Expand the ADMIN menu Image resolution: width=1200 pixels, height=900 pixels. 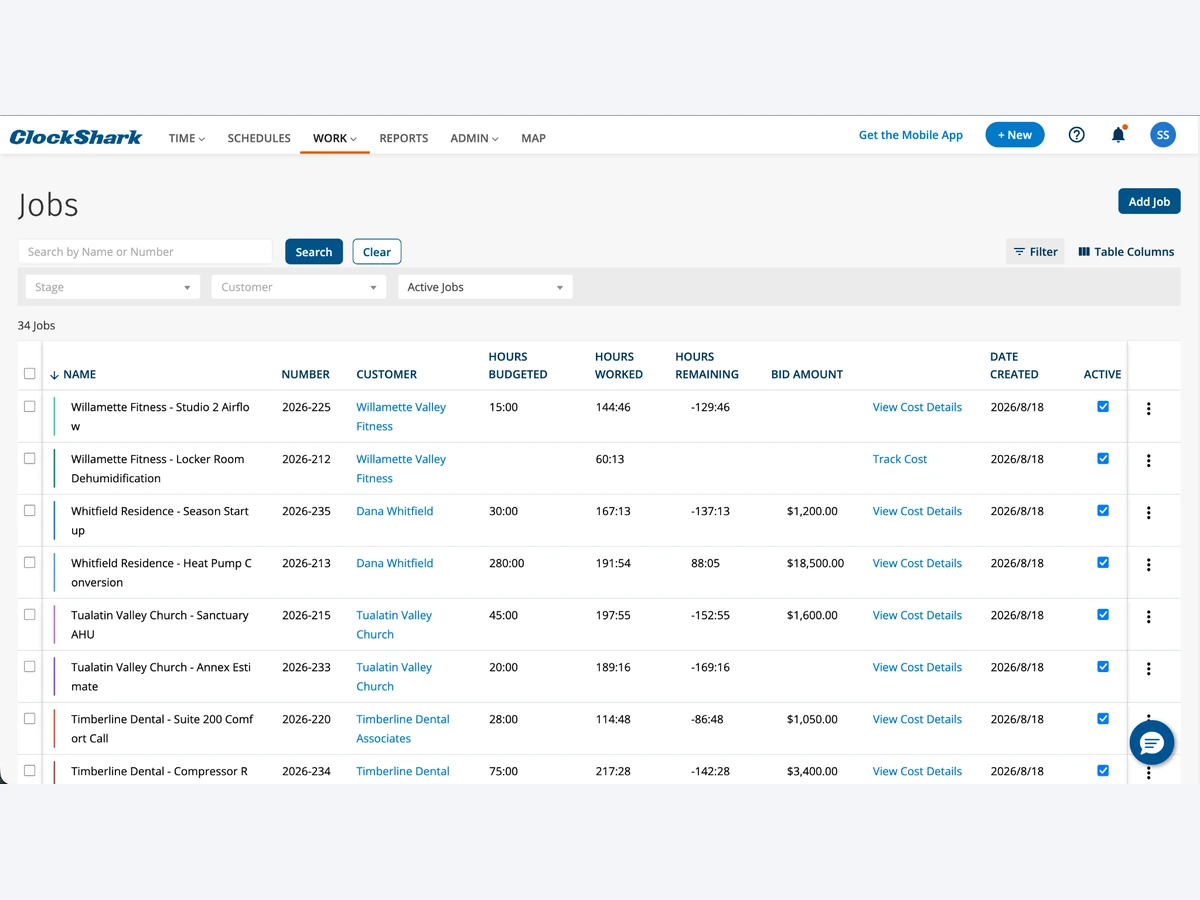point(474,138)
